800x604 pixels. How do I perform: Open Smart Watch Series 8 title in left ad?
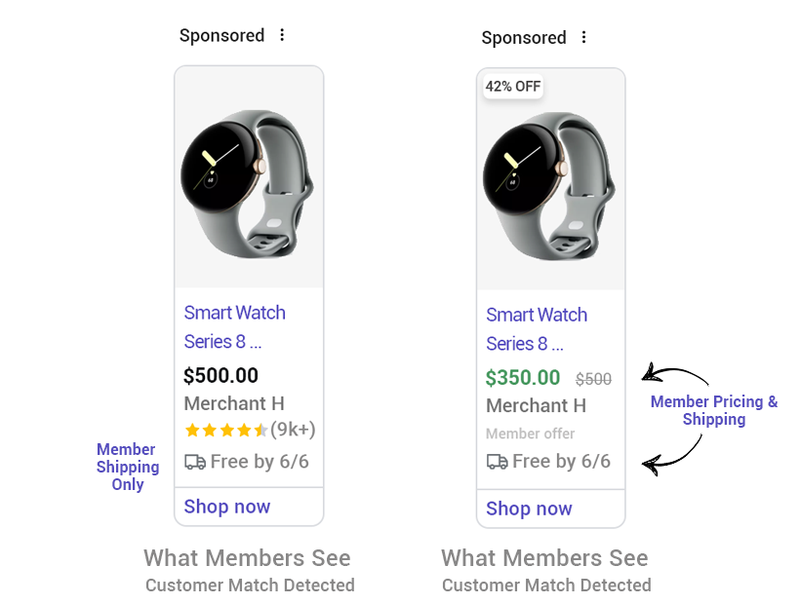point(235,327)
